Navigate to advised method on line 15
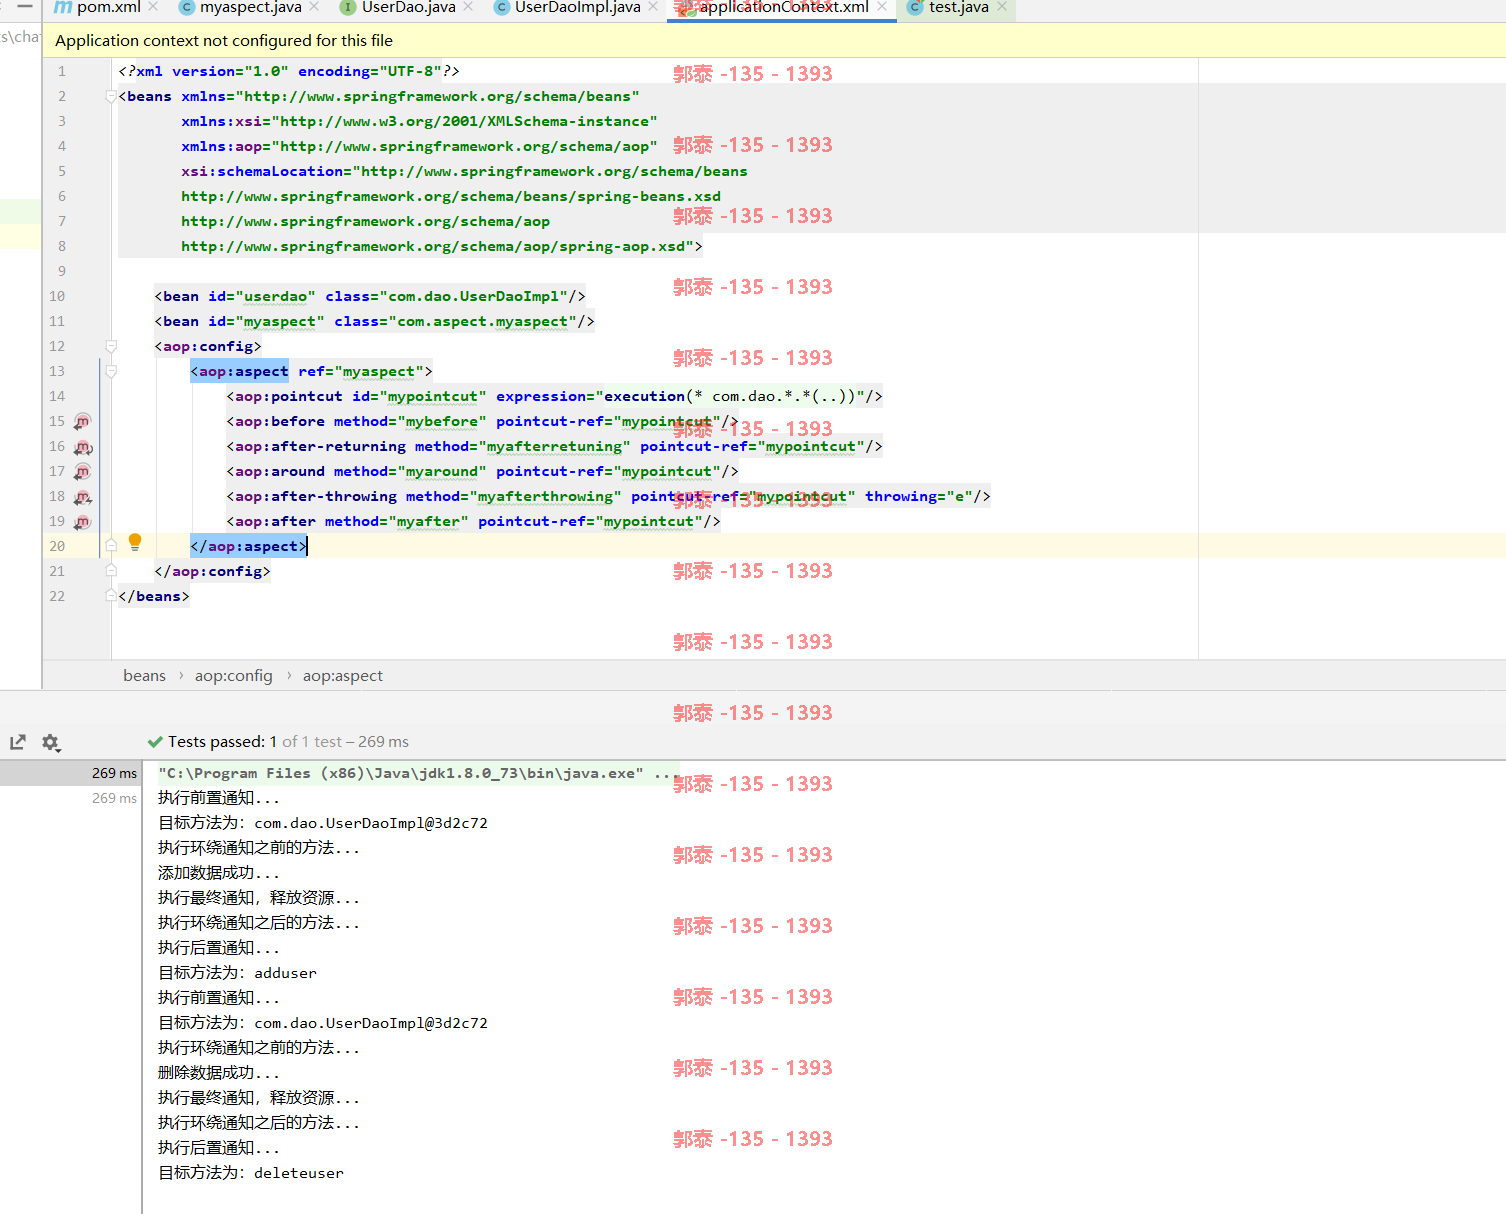 (82, 422)
